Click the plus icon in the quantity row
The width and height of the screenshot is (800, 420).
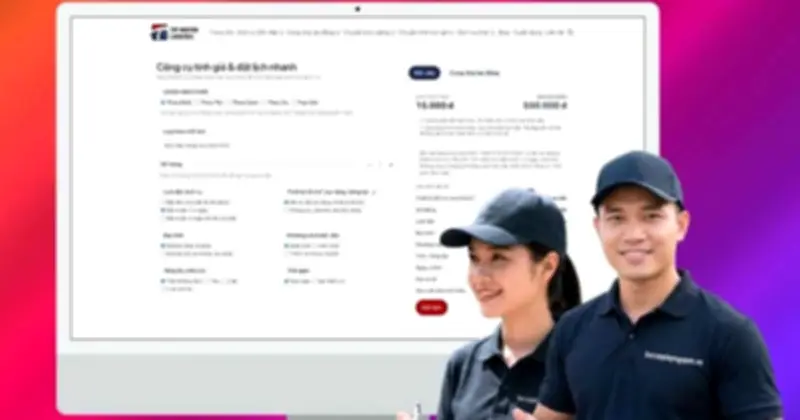tap(391, 164)
